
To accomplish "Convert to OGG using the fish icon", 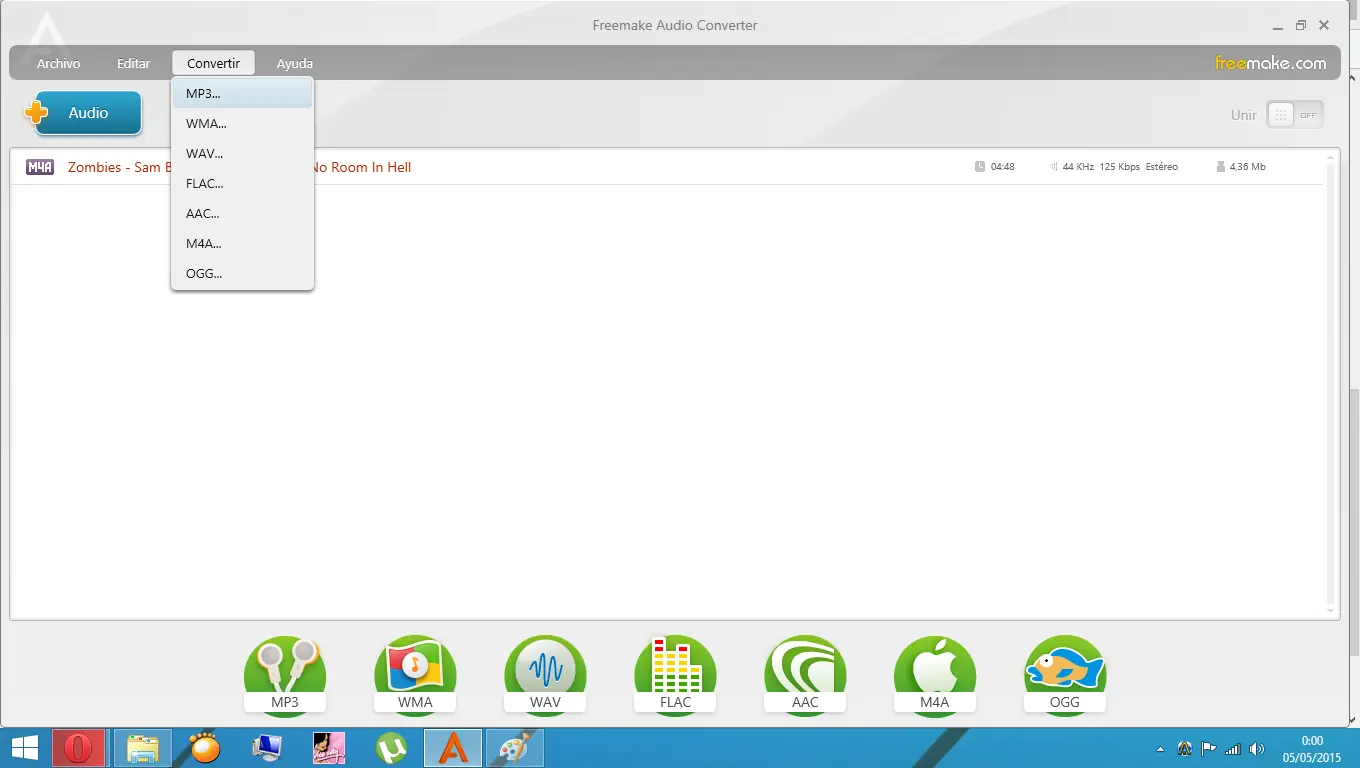I will 1065,675.
